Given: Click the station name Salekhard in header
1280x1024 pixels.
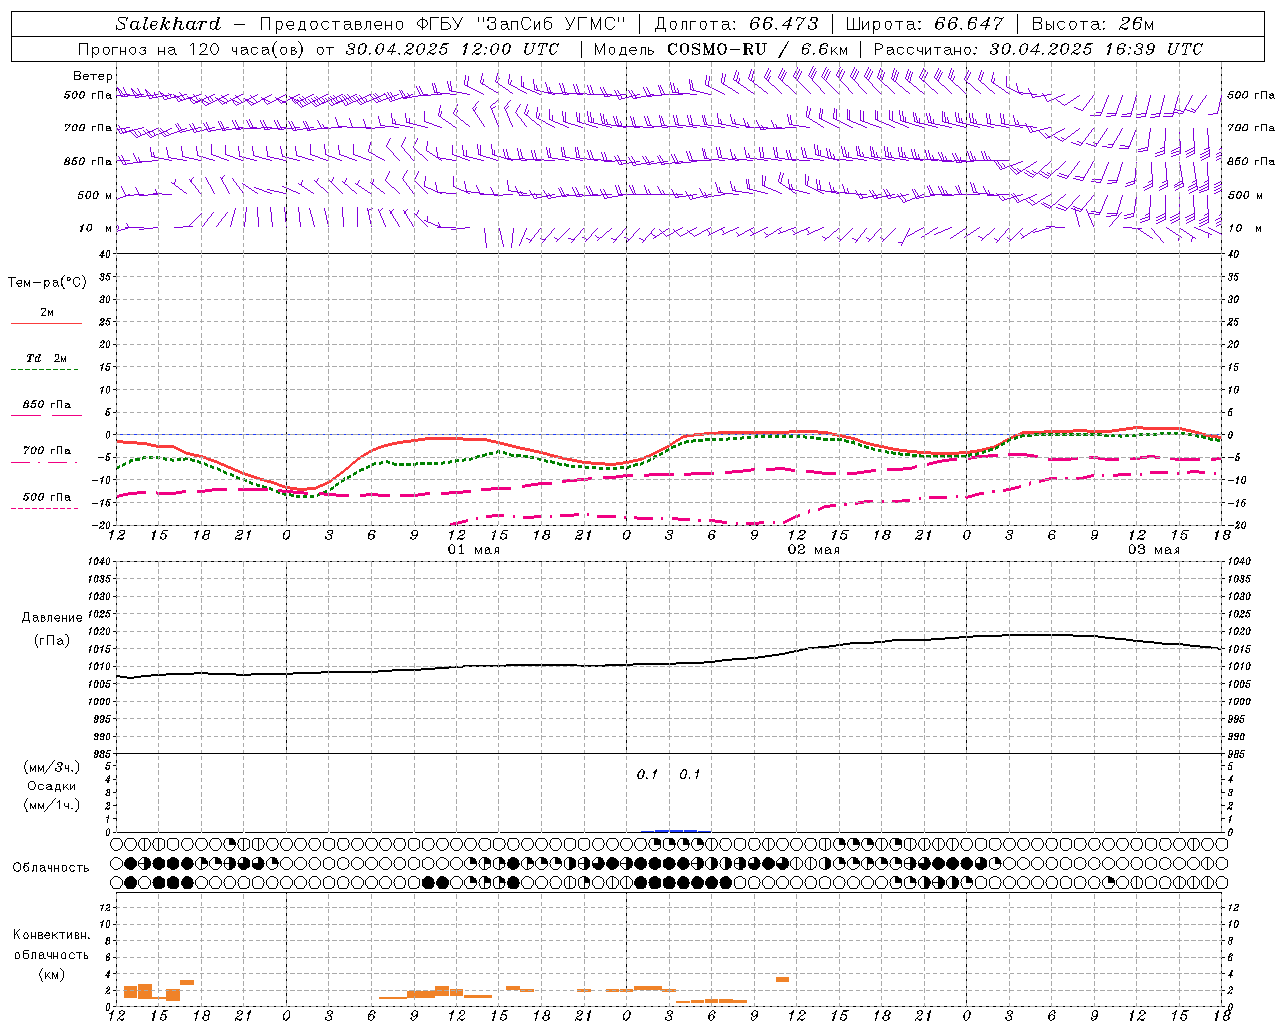Looking at the screenshot, I should point(167,24).
